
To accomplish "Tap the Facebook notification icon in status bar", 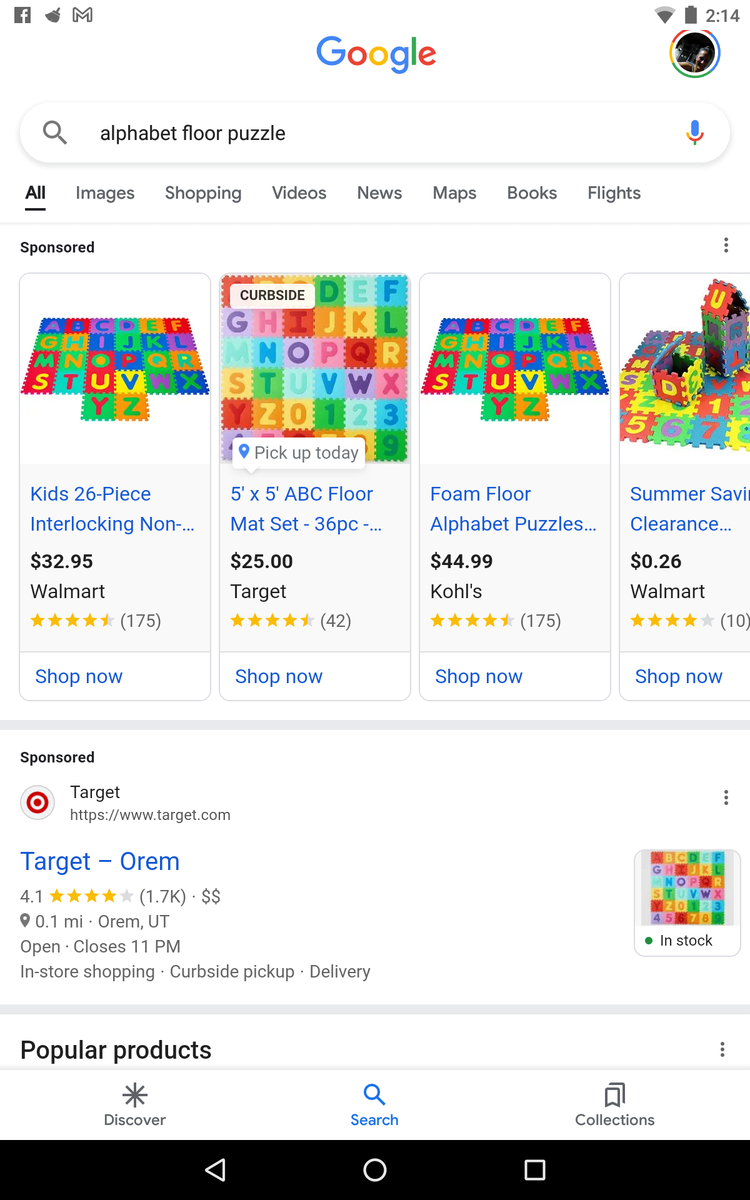I will pos(21,15).
